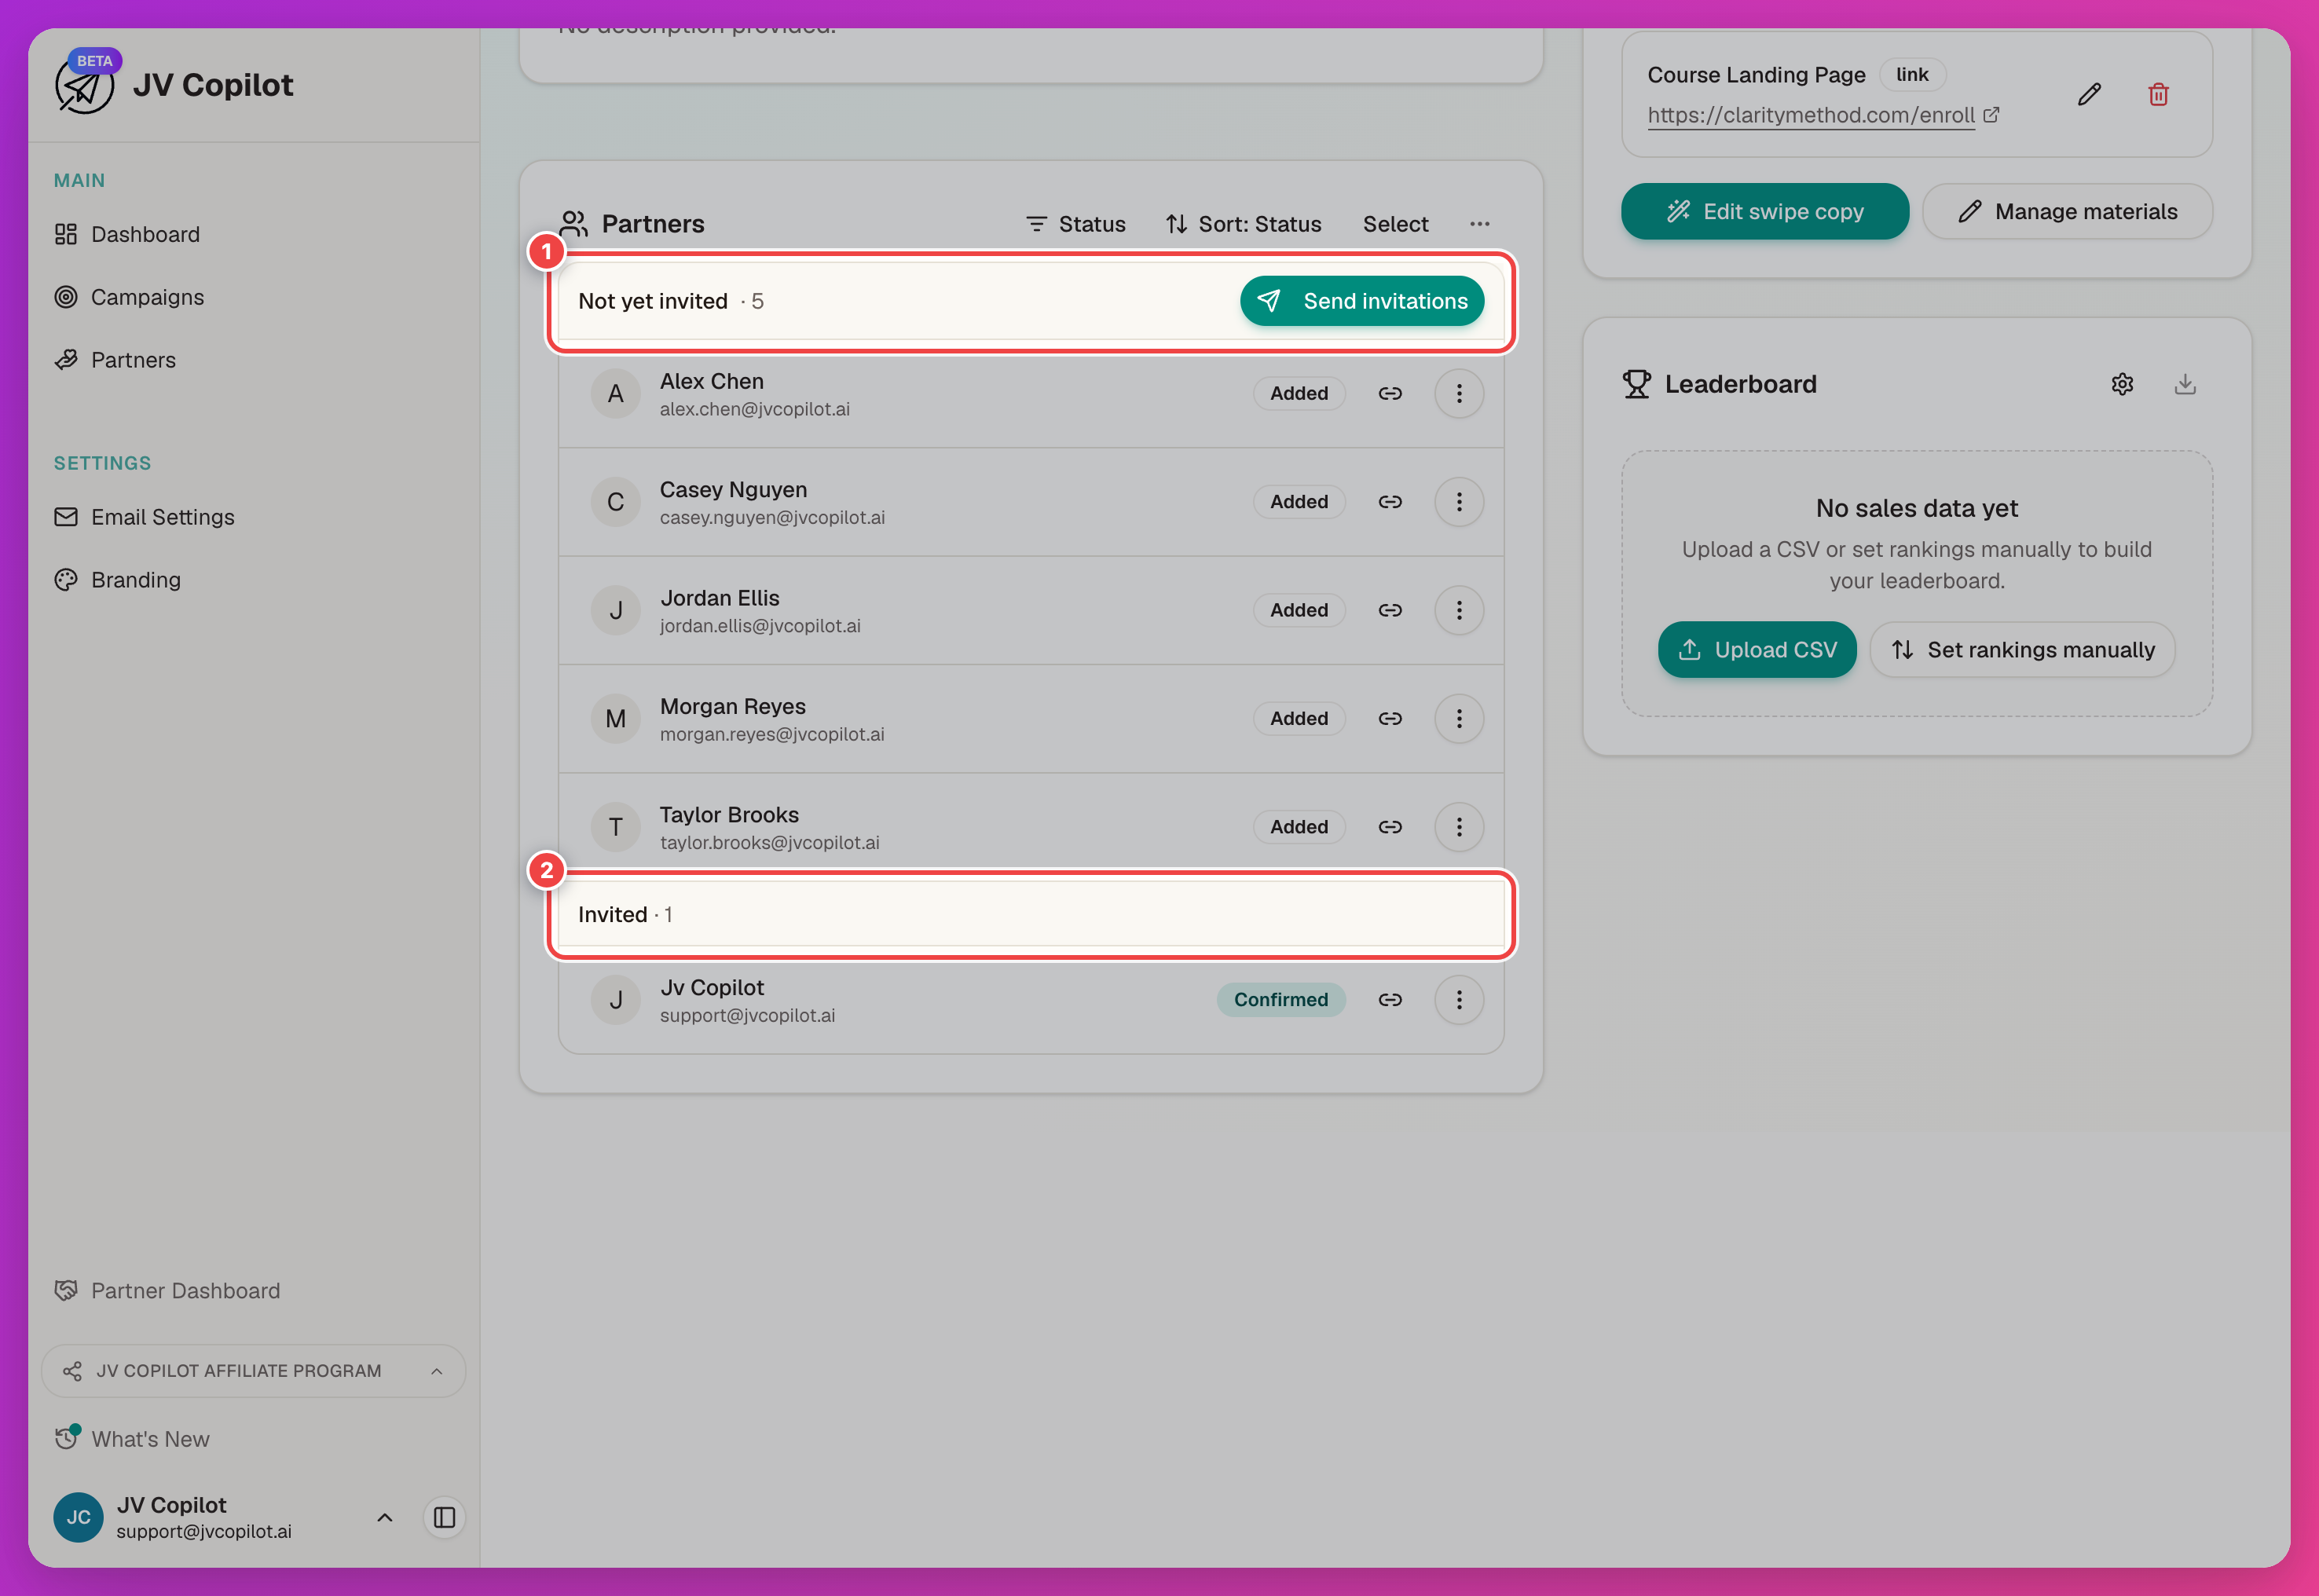Viewport: 2319px width, 1596px height.
Task: Click partner name Casey Nguyen
Action: pos(733,489)
